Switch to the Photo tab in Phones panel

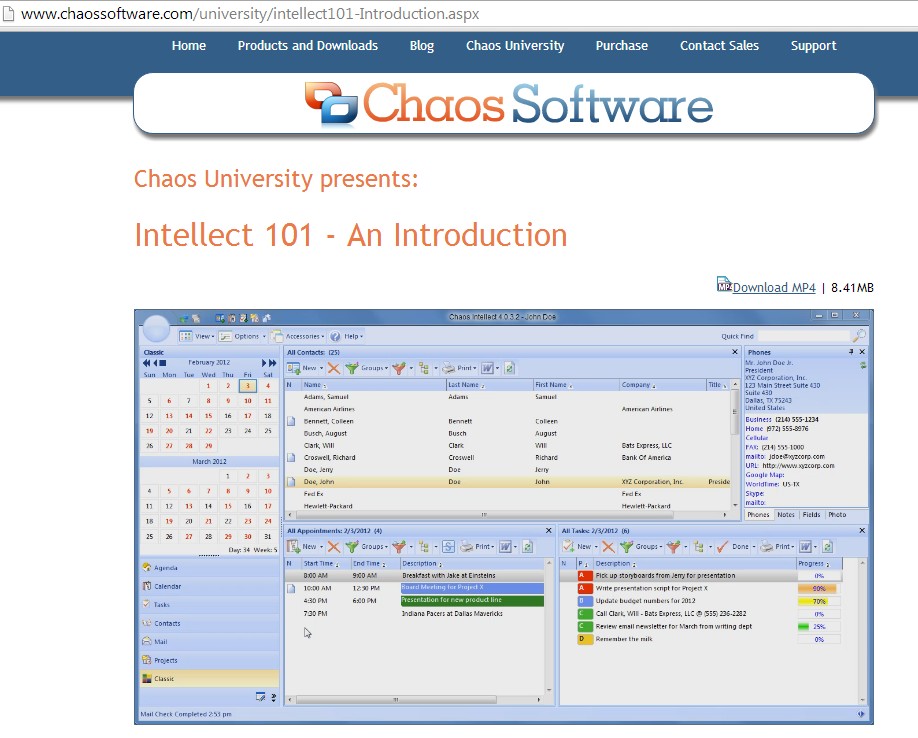pos(837,514)
